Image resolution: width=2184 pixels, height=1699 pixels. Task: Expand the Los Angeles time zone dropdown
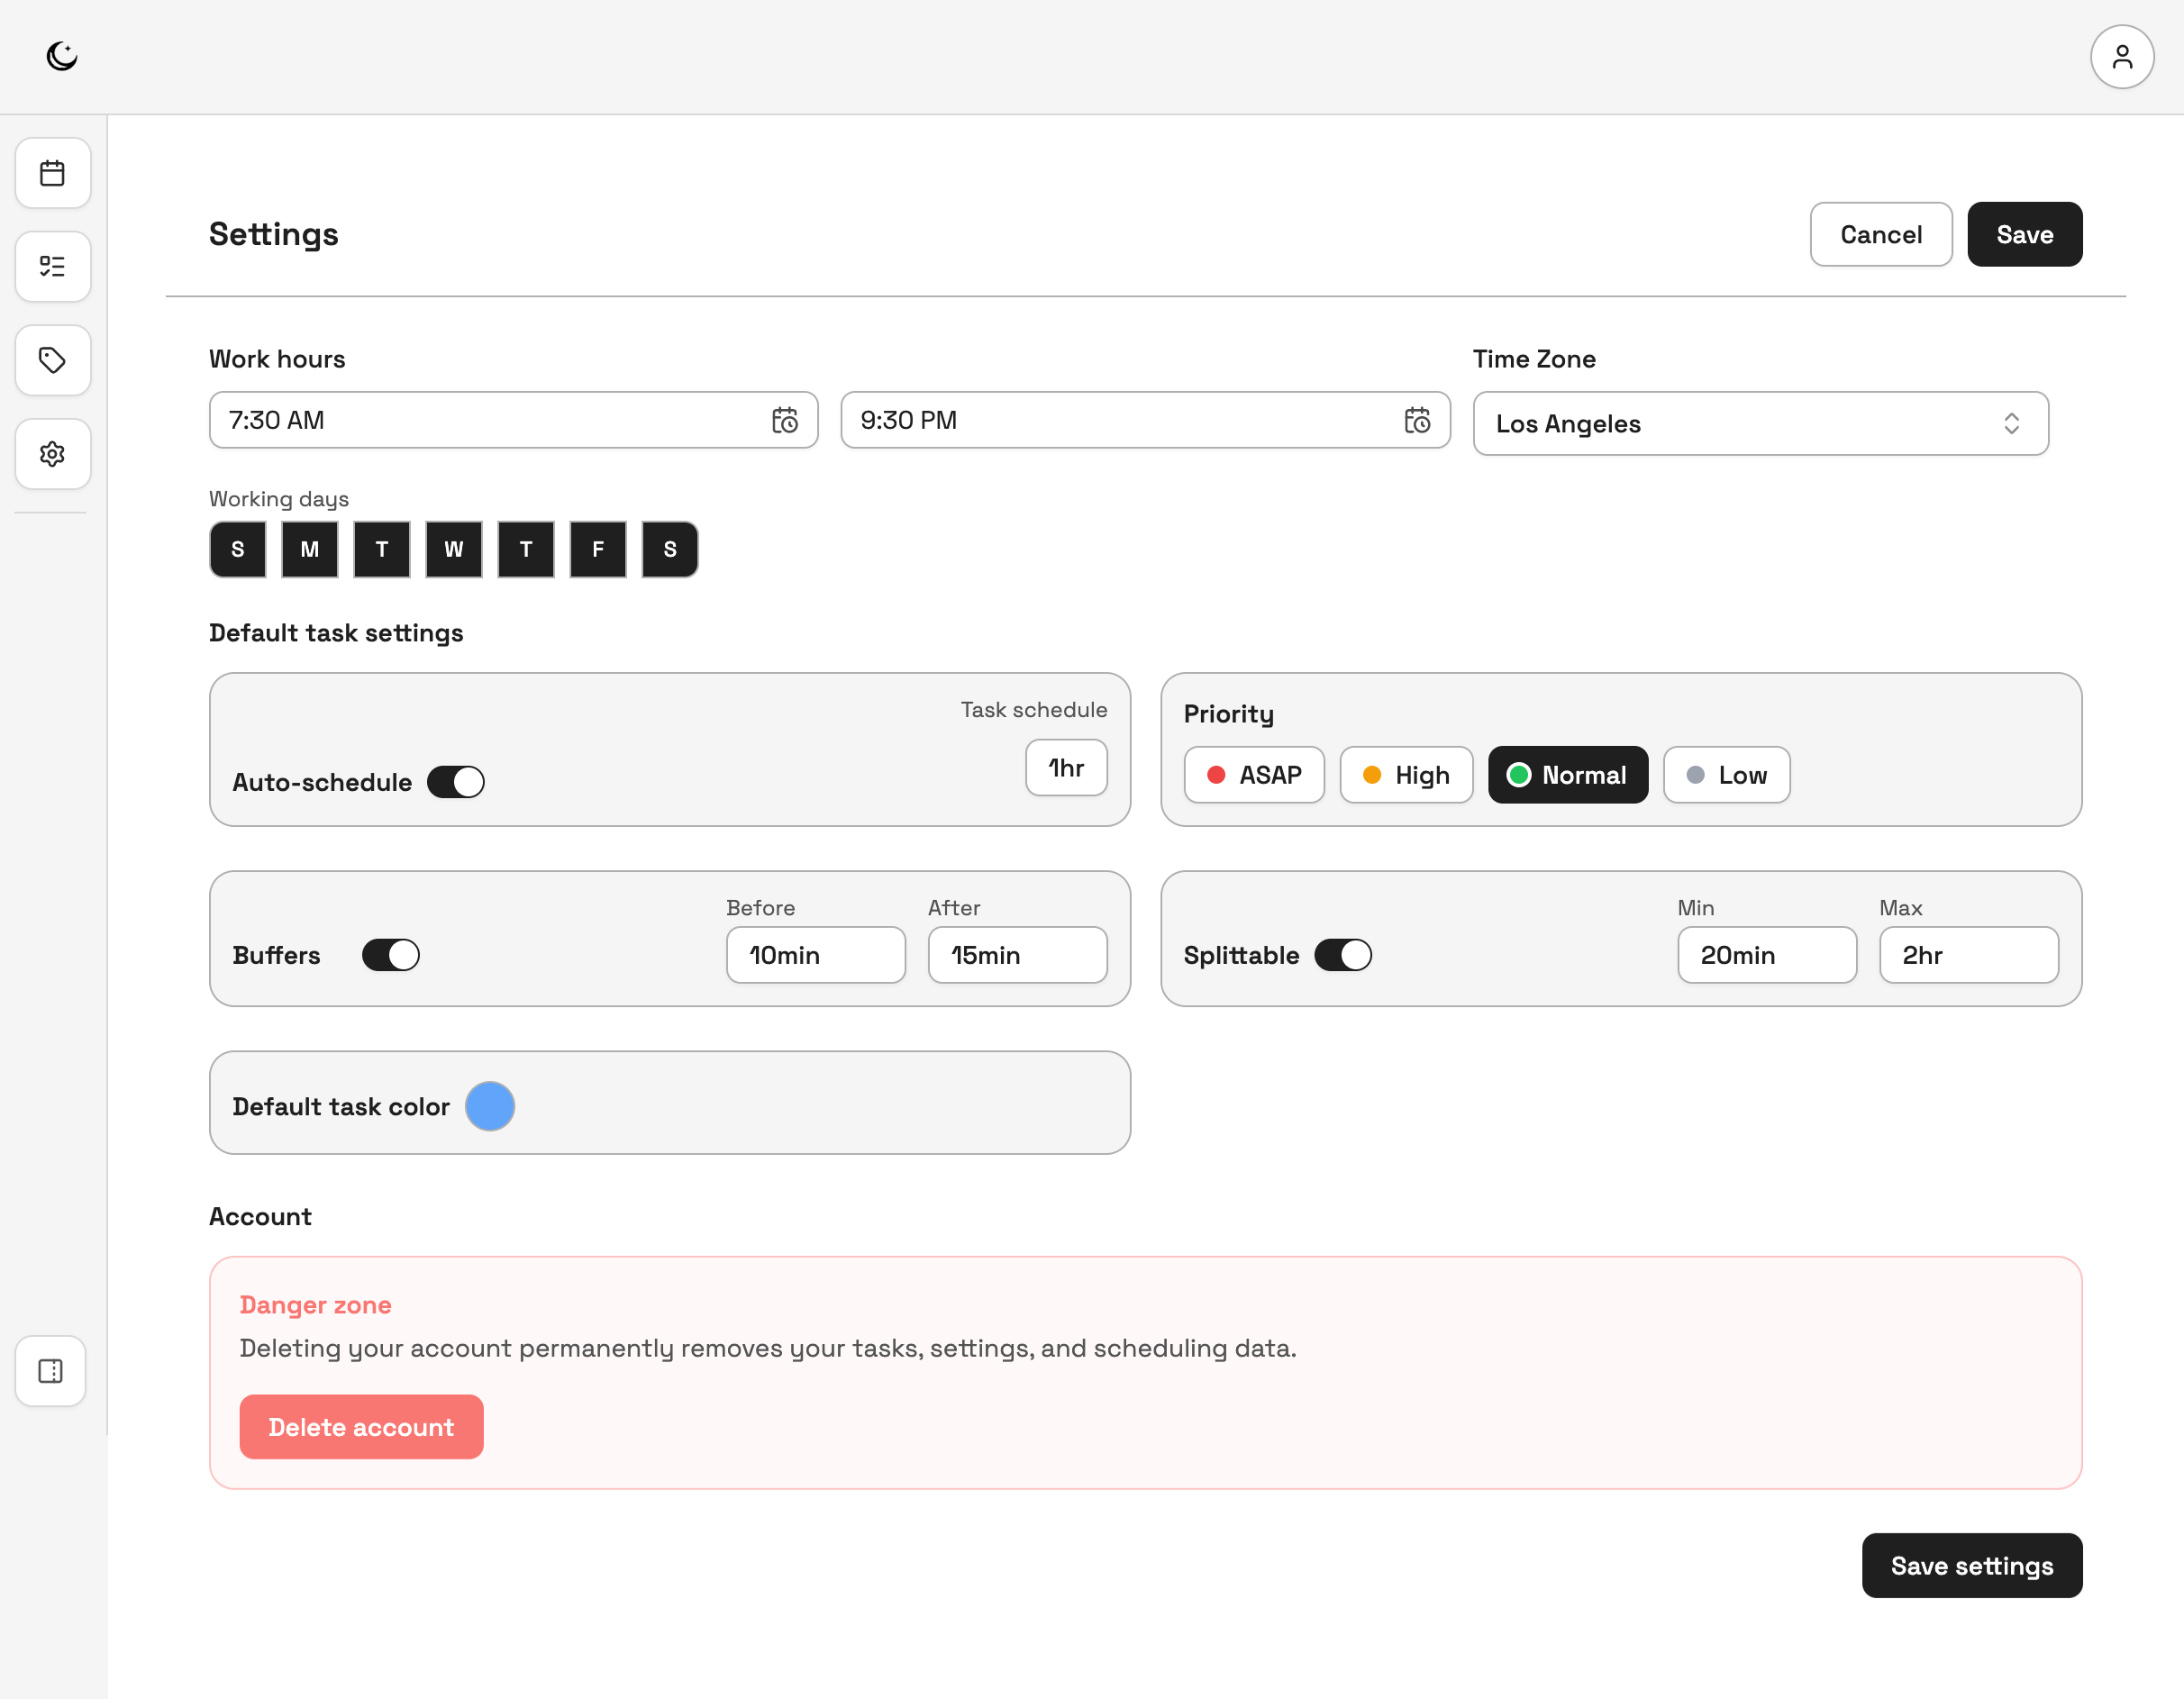coord(1760,424)
